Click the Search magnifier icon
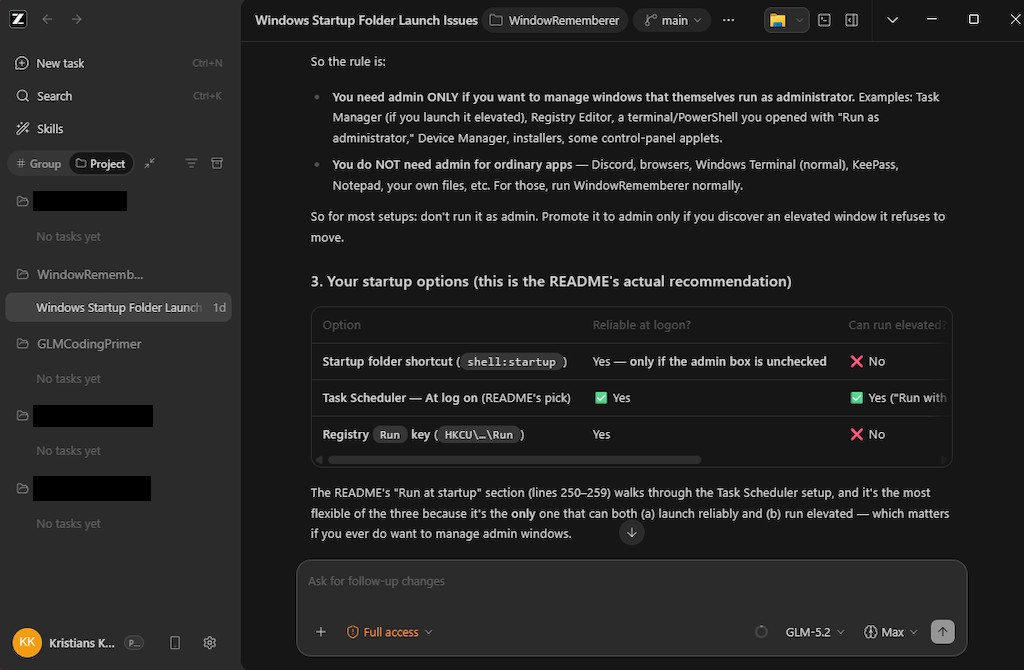 (x=23, y=96)
